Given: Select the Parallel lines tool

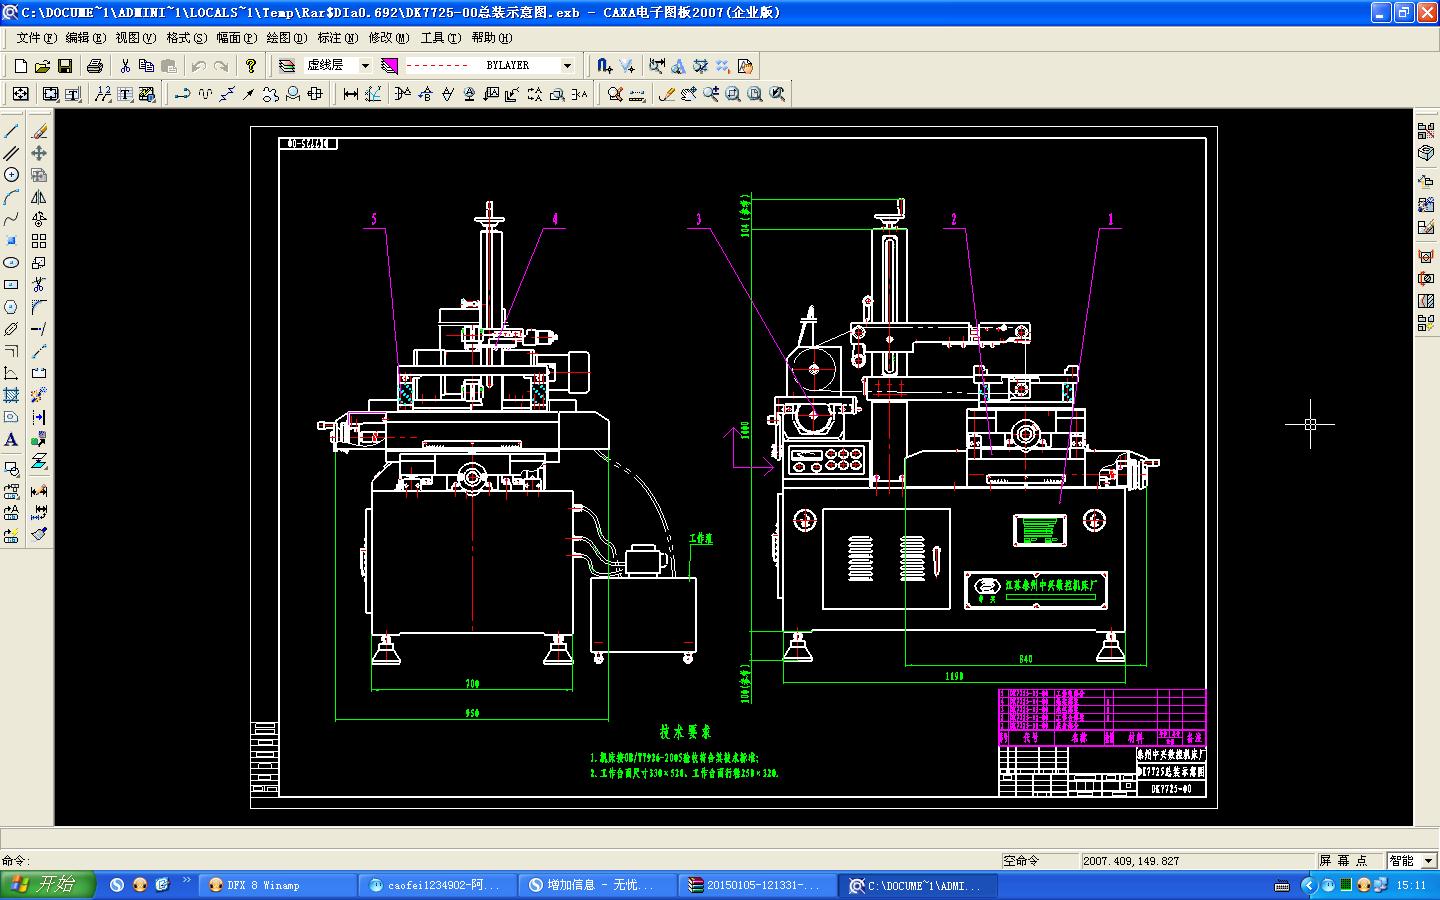Looking at the screenshot, I should pyautogui.click(x=12, y=153).
